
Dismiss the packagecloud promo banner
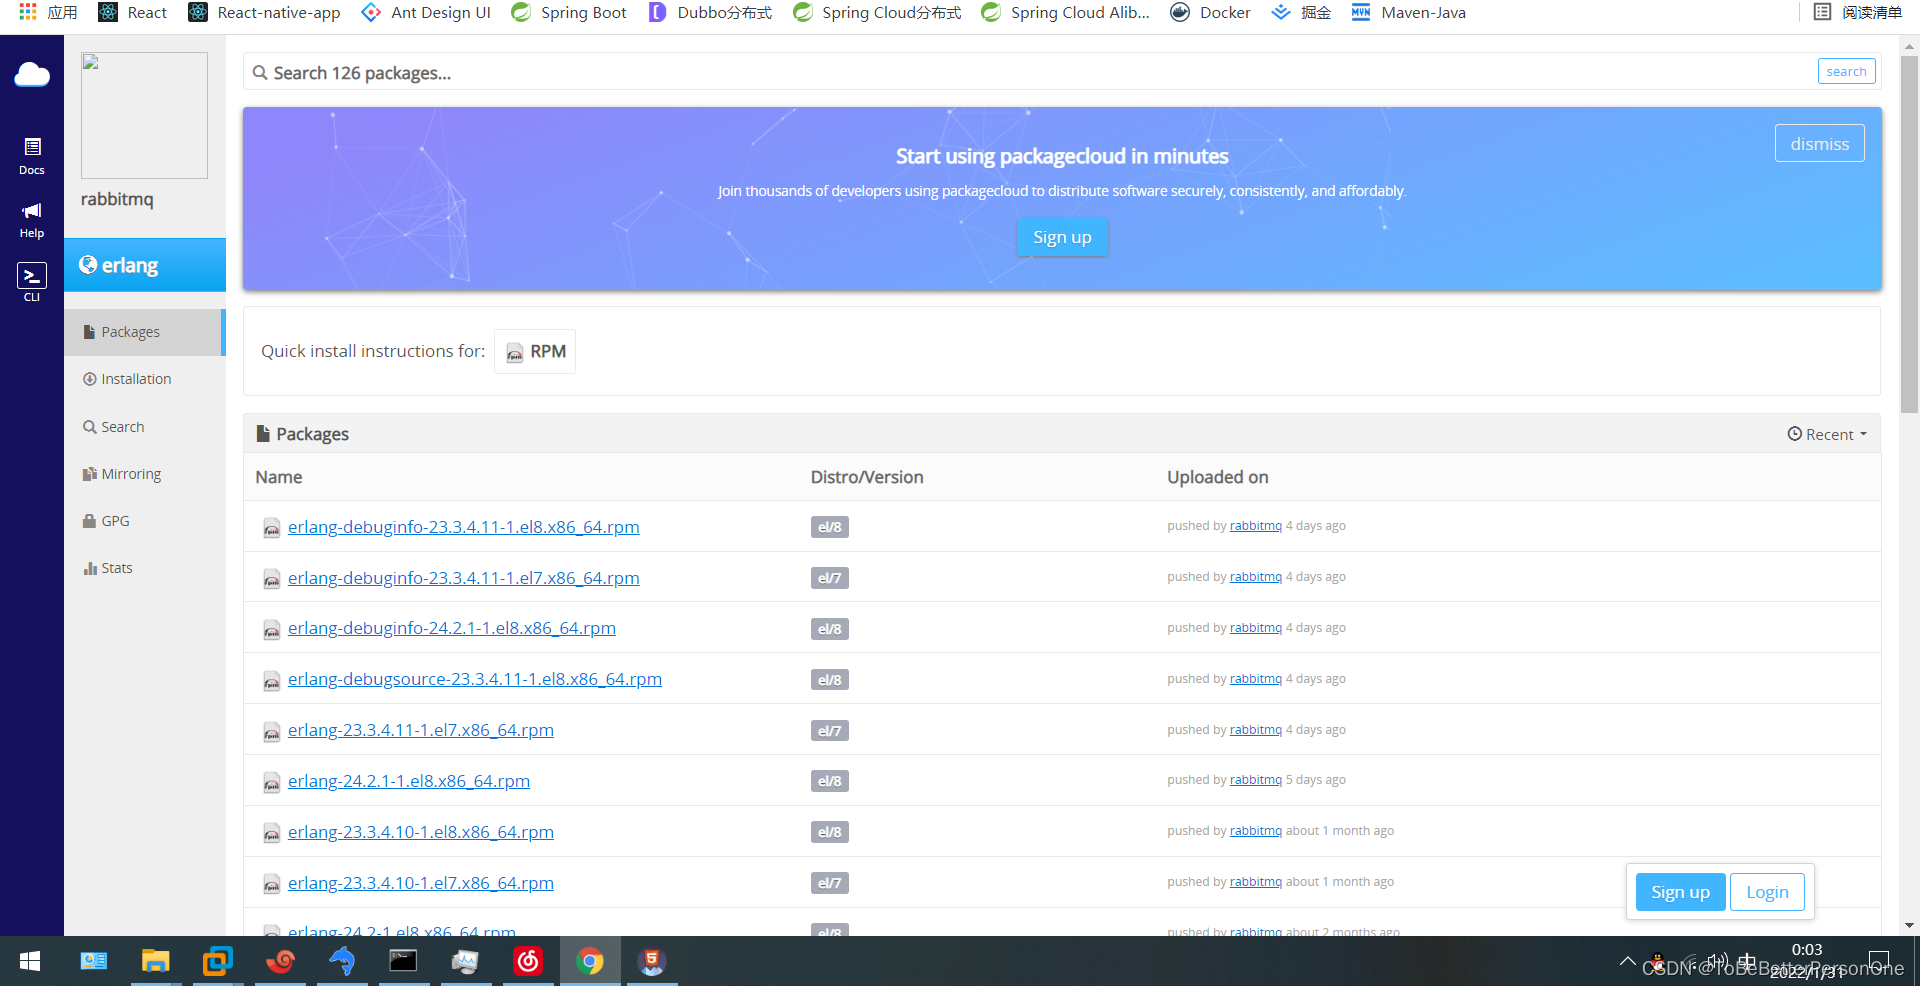pyautogui.click(x=1819, y=143)
